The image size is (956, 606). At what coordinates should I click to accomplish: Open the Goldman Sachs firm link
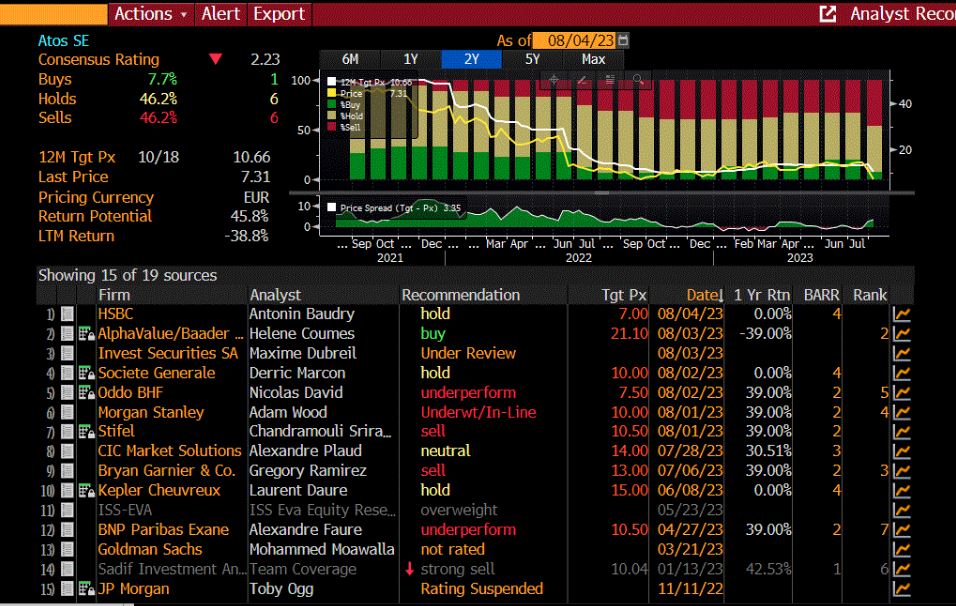150,549
